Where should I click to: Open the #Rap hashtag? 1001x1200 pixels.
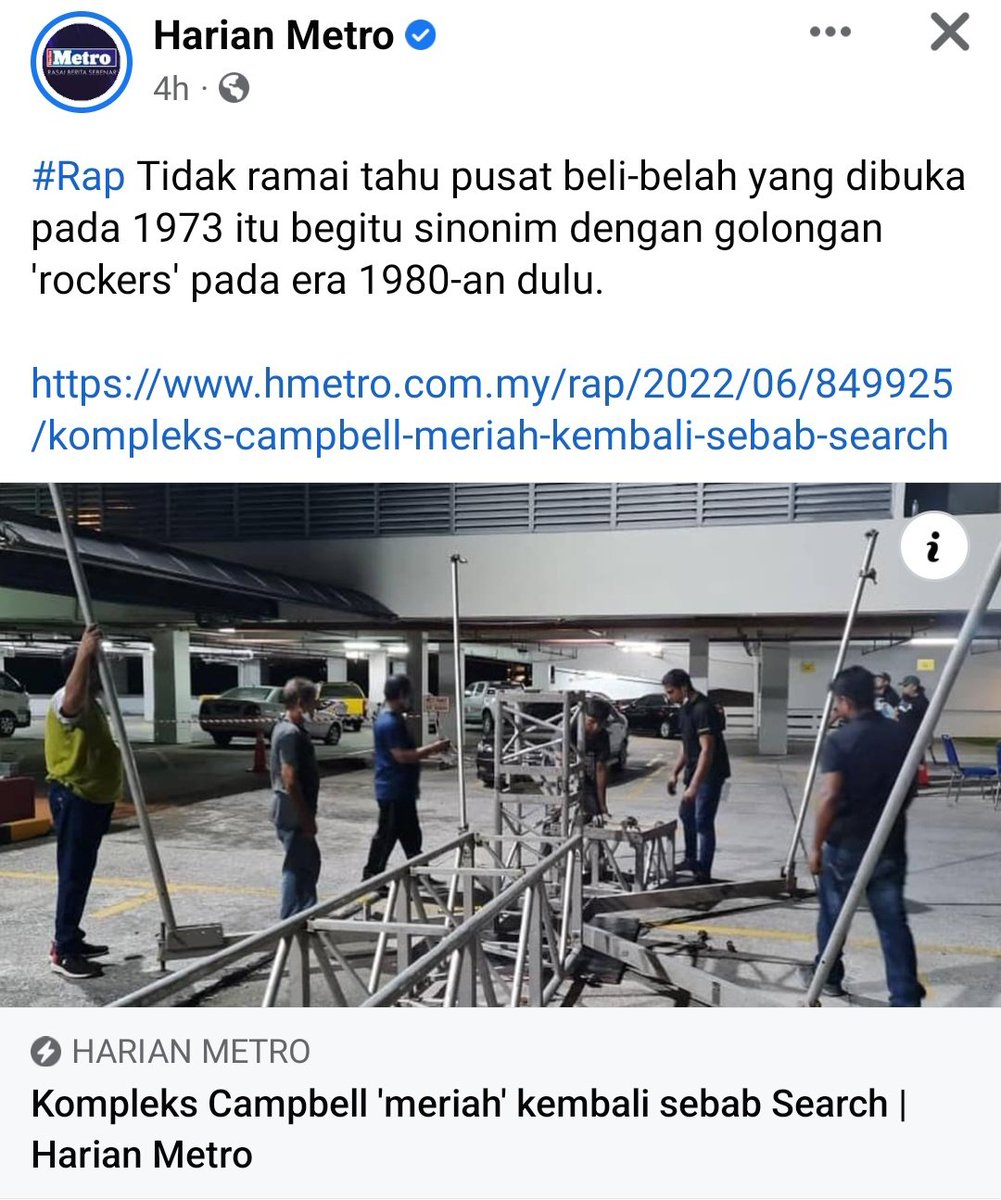78,177
